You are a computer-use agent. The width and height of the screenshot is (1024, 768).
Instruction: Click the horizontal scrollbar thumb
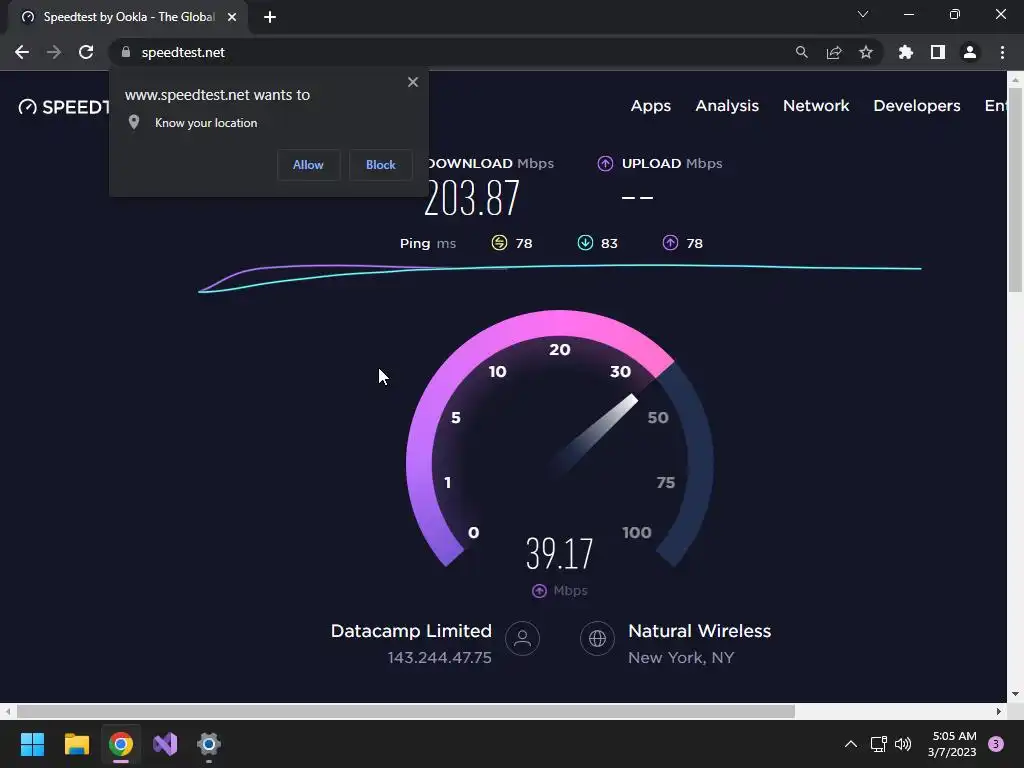tap(406, 711)
